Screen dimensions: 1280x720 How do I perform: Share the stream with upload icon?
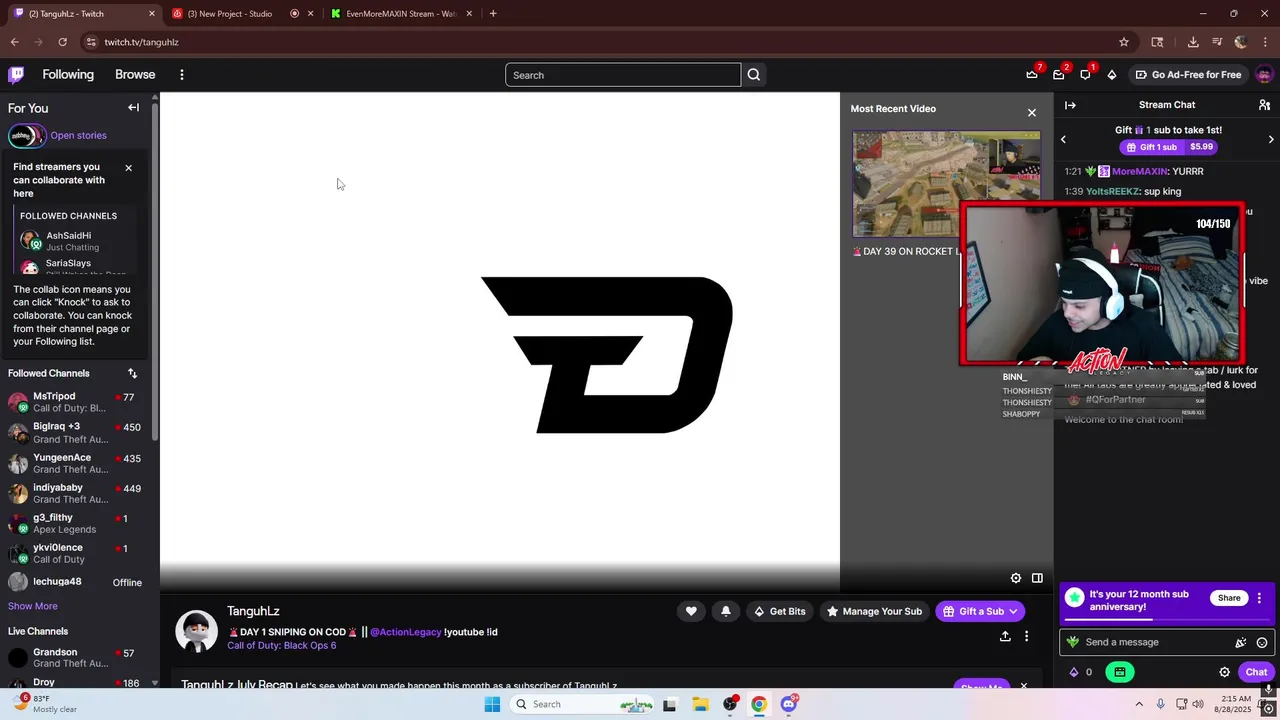pos(1005,636)
